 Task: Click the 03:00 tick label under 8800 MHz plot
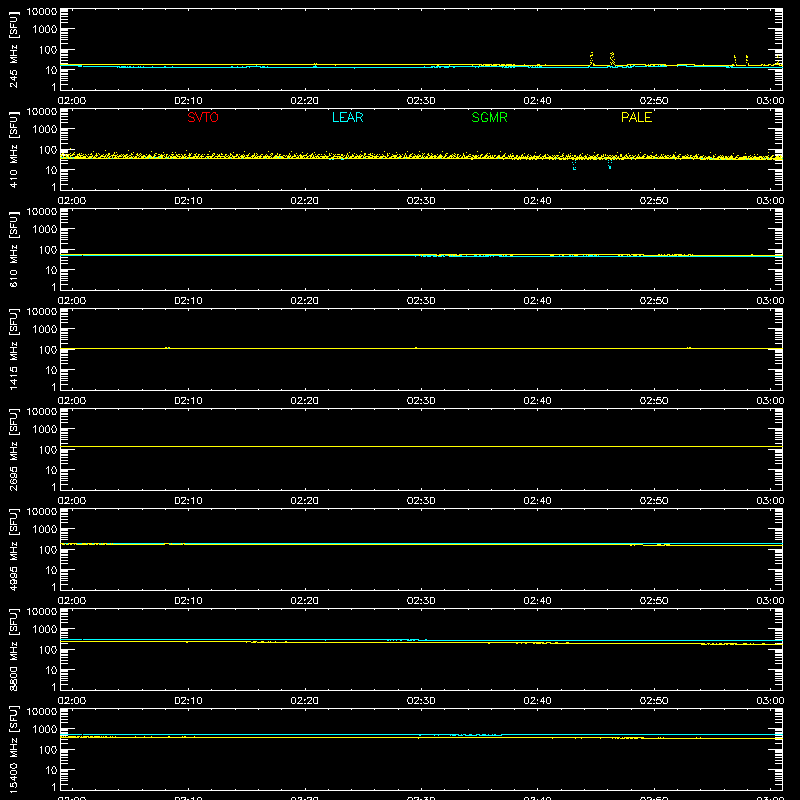click(770, 701)
